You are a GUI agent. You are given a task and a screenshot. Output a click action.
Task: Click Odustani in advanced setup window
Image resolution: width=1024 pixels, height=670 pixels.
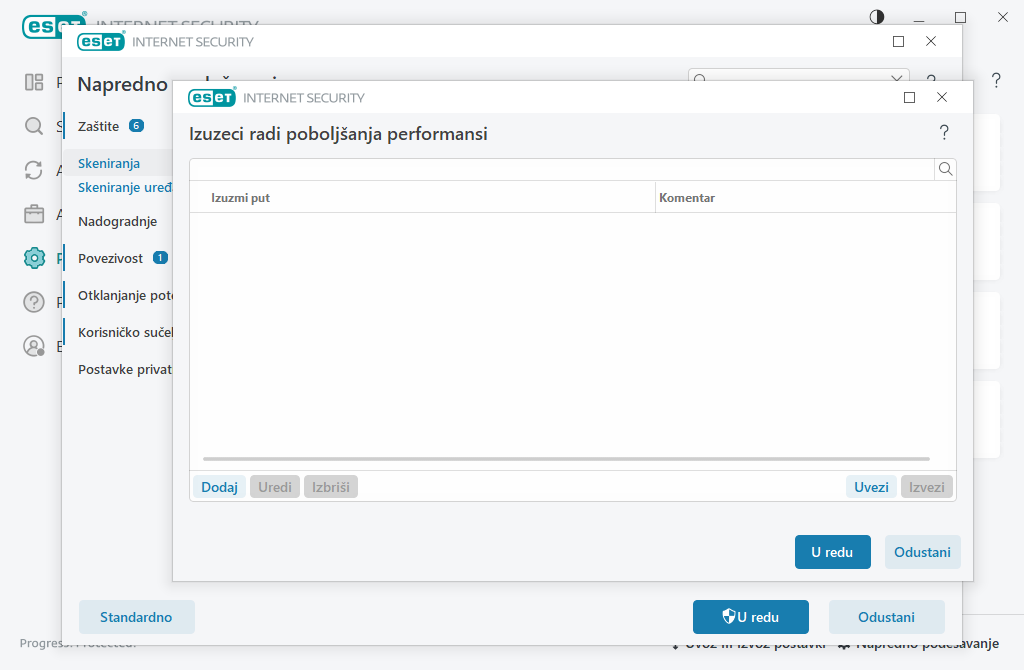[886, 617]
